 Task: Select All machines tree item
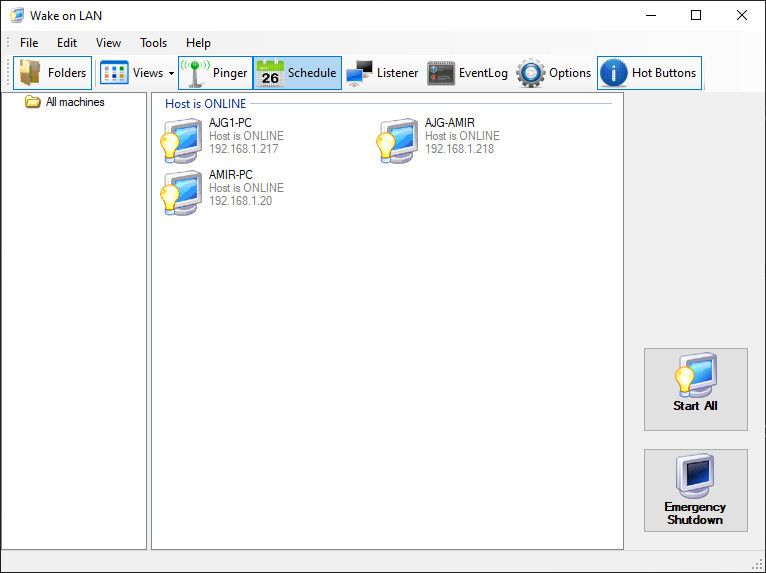[x=75, y=102]
